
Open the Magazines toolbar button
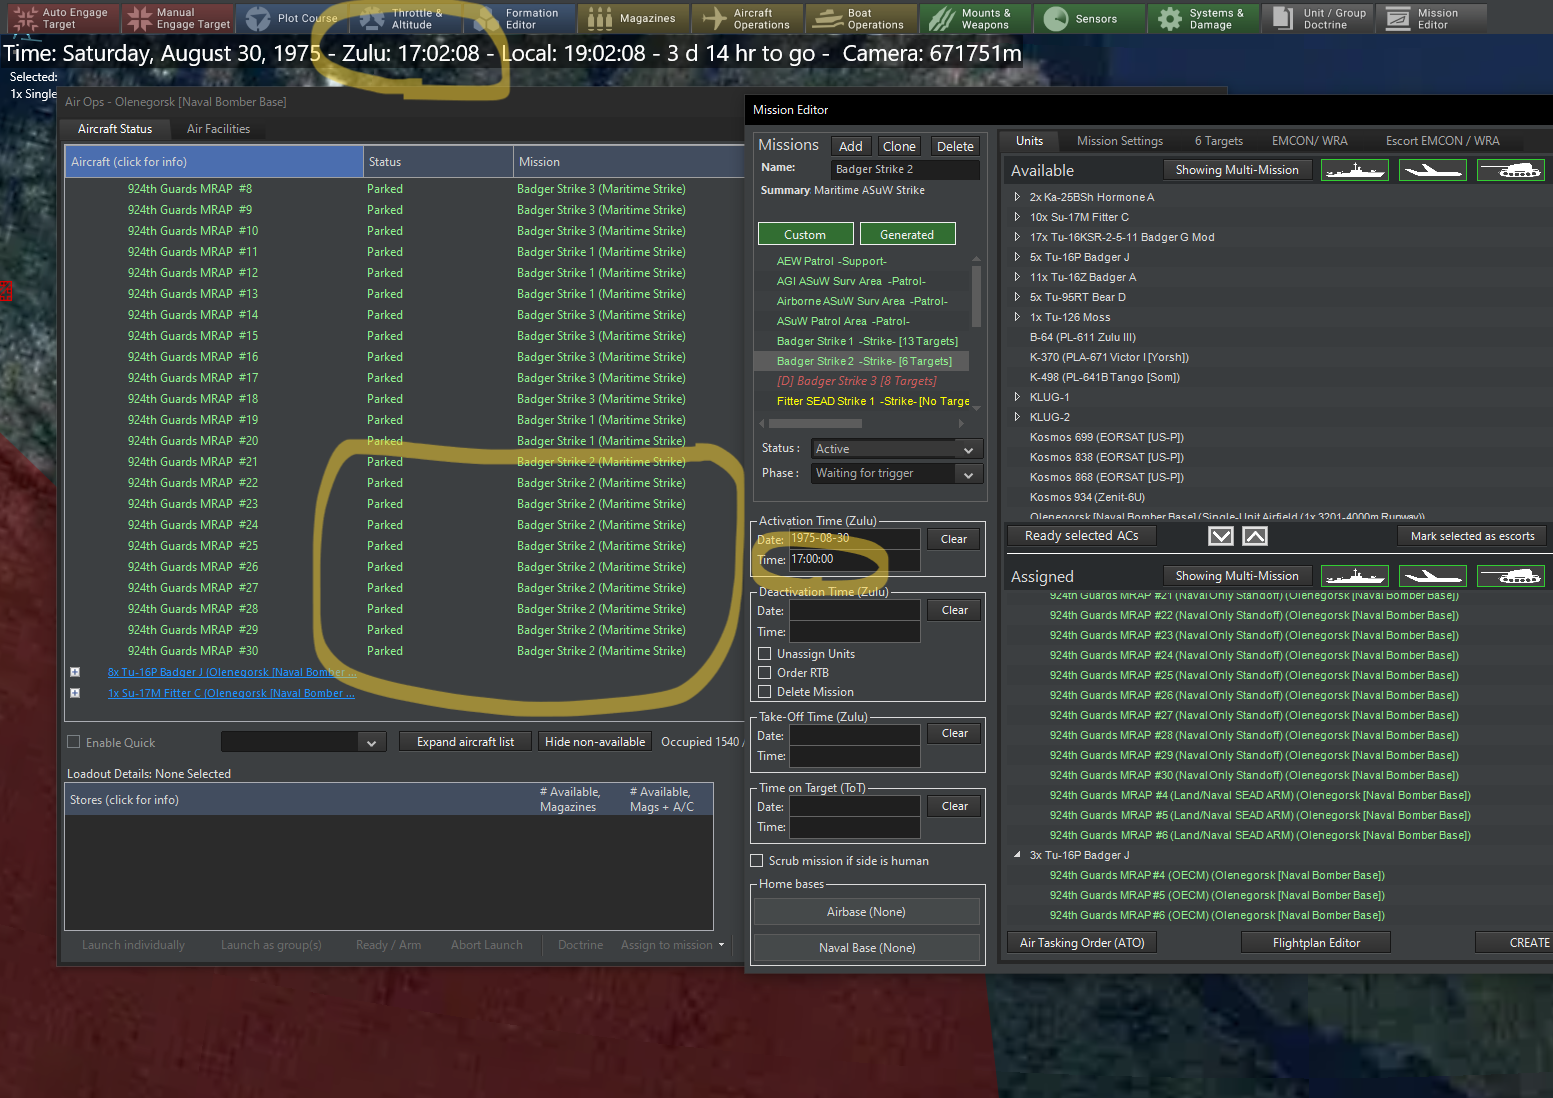632,19
